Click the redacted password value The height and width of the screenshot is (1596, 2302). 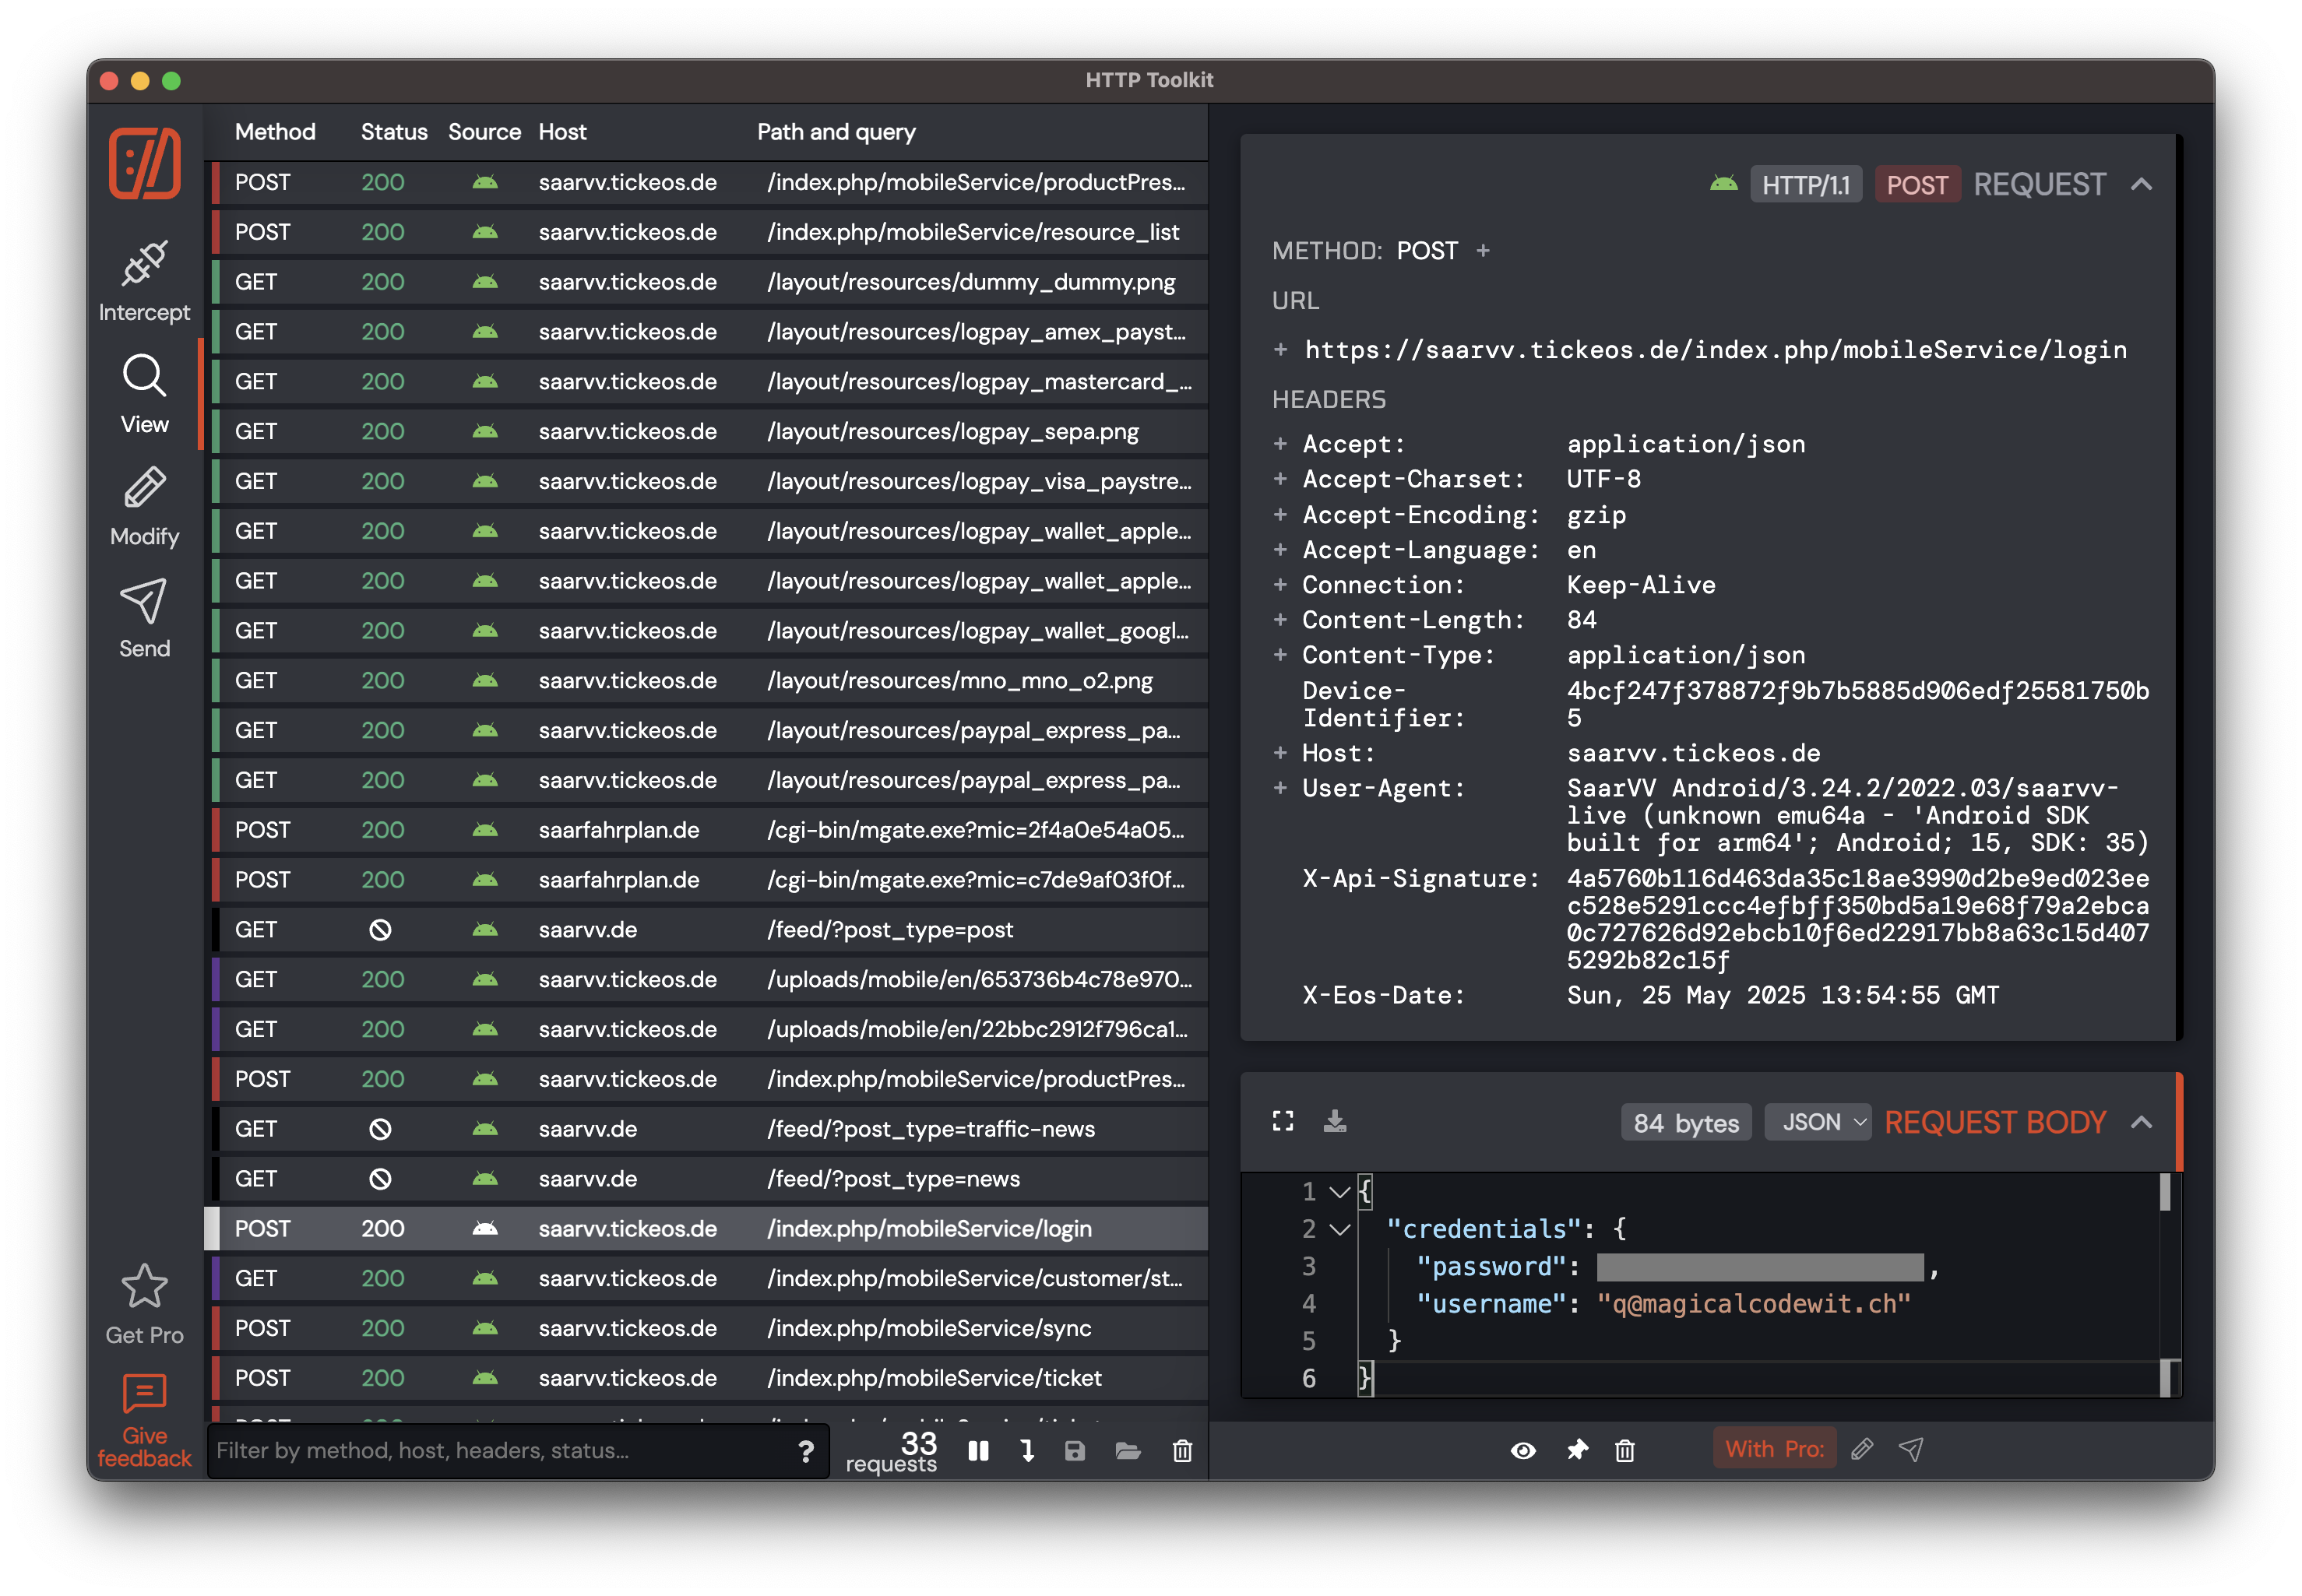[1759, 1266]
